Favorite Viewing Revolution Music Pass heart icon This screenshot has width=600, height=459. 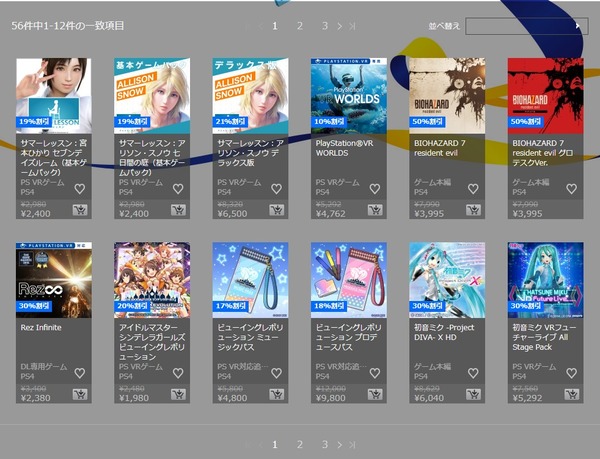(276, 373)
